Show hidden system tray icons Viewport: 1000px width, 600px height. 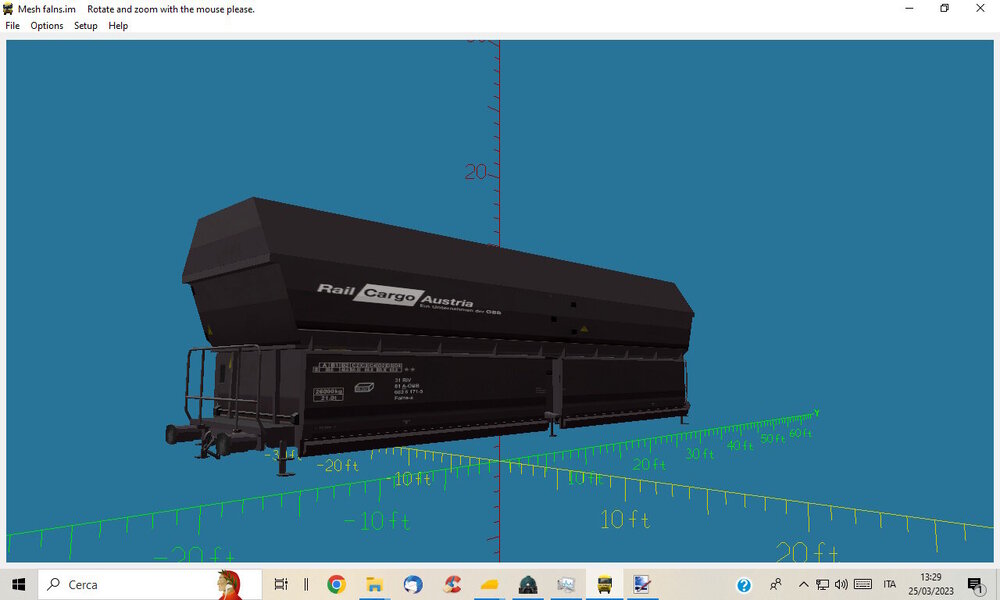pos(804,584)
